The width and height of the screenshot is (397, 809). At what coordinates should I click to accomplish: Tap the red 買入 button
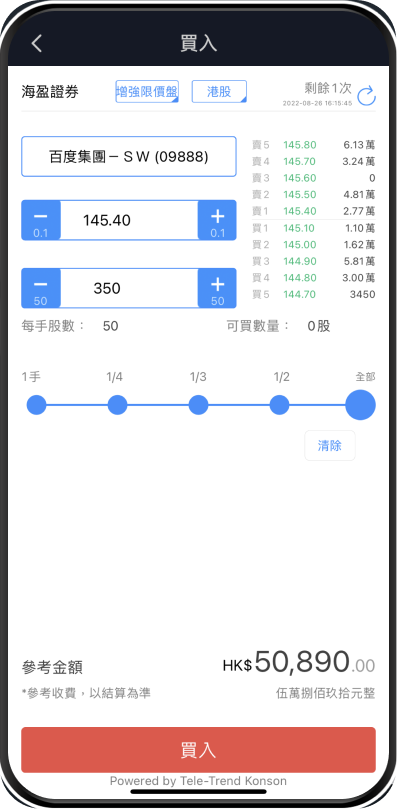(198, 750)
